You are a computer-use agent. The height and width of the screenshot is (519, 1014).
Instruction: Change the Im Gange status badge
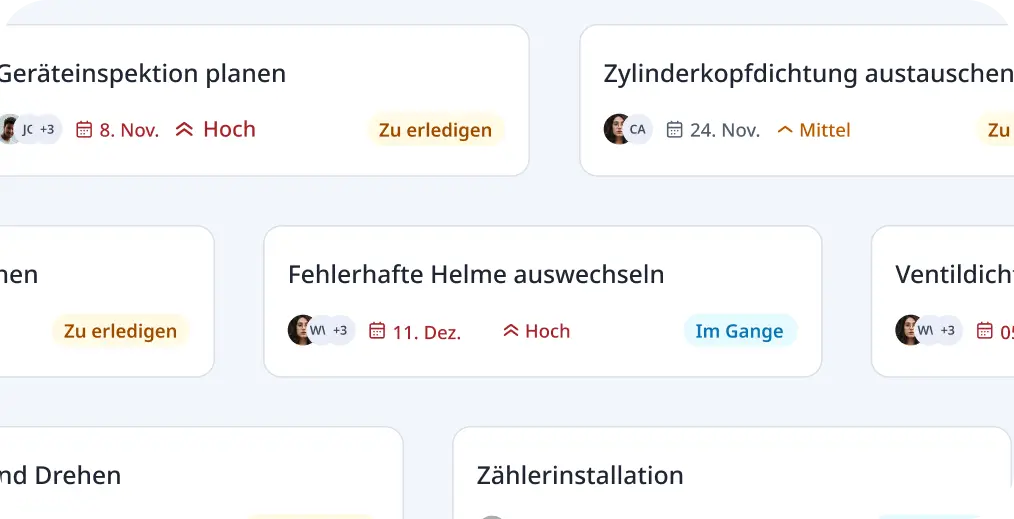pyautogui.click(x=740, y=331)
